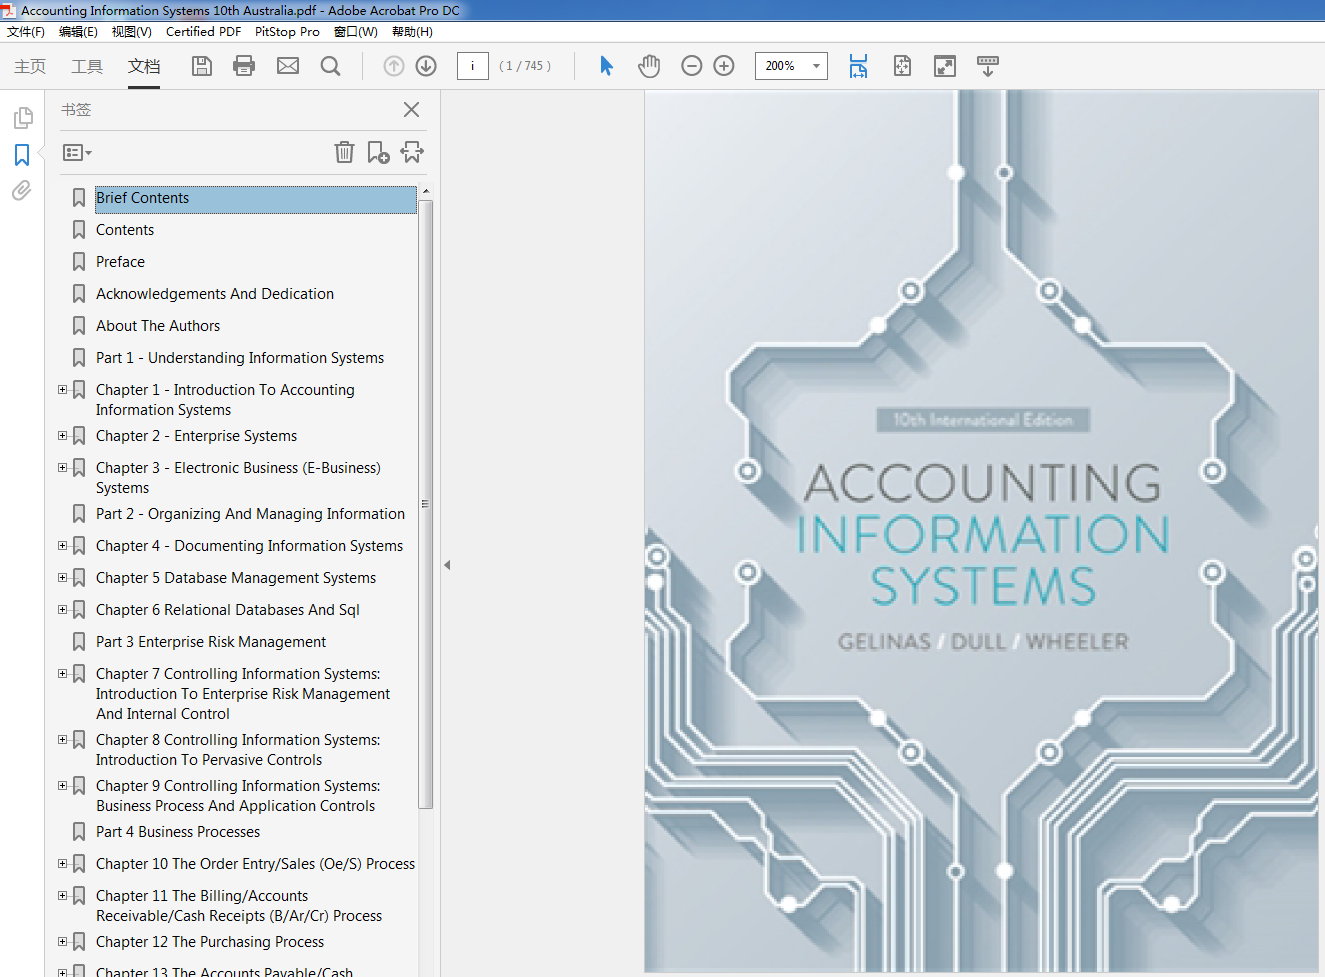This screenshot has width=1325, height=977.
Task: Open the About The Authors bookmark
Action: [x=158, y=326]
